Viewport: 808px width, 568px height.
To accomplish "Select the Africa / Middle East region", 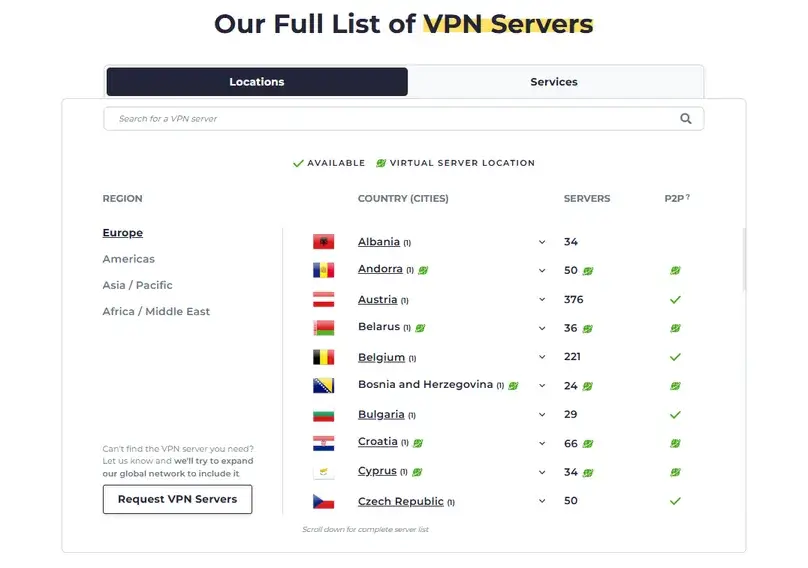I will point(156,311).
